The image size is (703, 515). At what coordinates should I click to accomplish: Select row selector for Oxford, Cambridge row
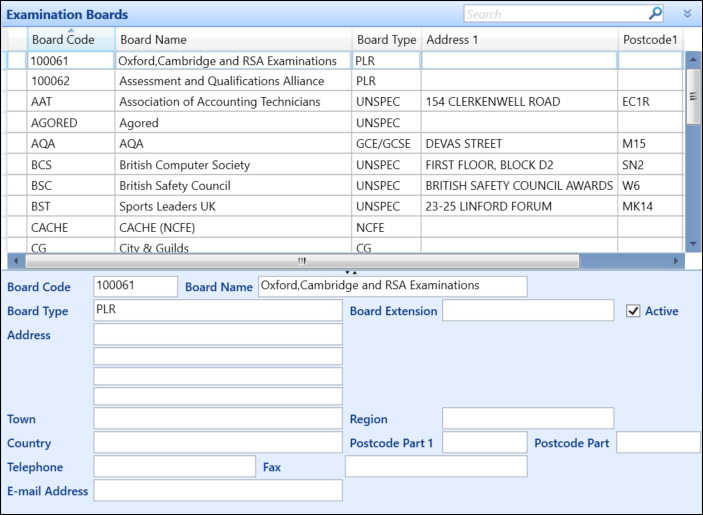pos(17,61)
